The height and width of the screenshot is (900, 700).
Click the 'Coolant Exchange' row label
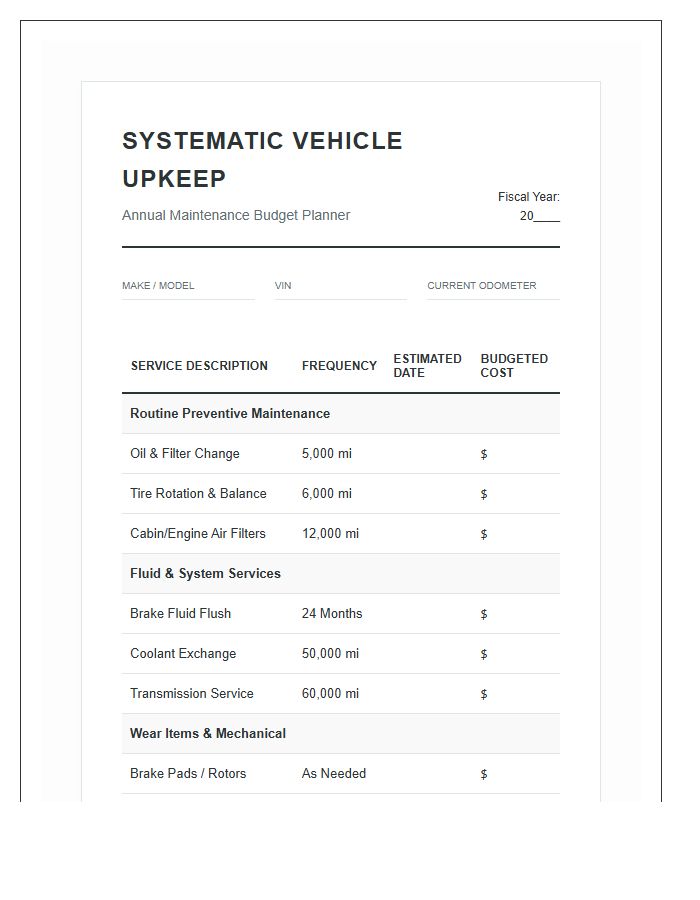pyautogui.click(x=183, y=654)
